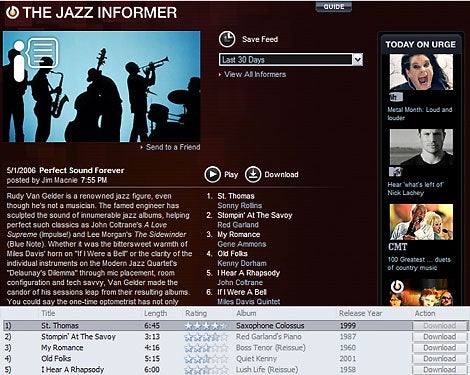Click the Hear 'what's left of' Nick Lachey link
Image resolution: width=470 pixels, height=375 pixels.
[415, 189]
